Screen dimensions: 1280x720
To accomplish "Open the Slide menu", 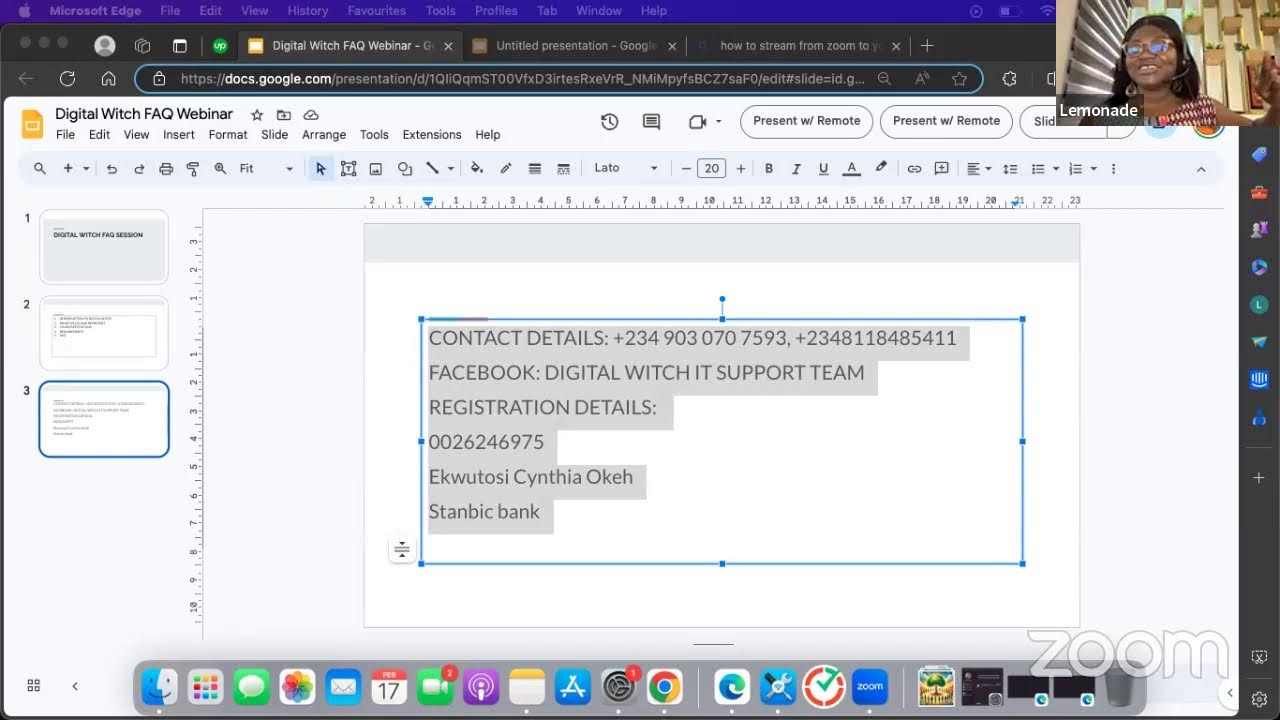I will click(x=274, y=135).
